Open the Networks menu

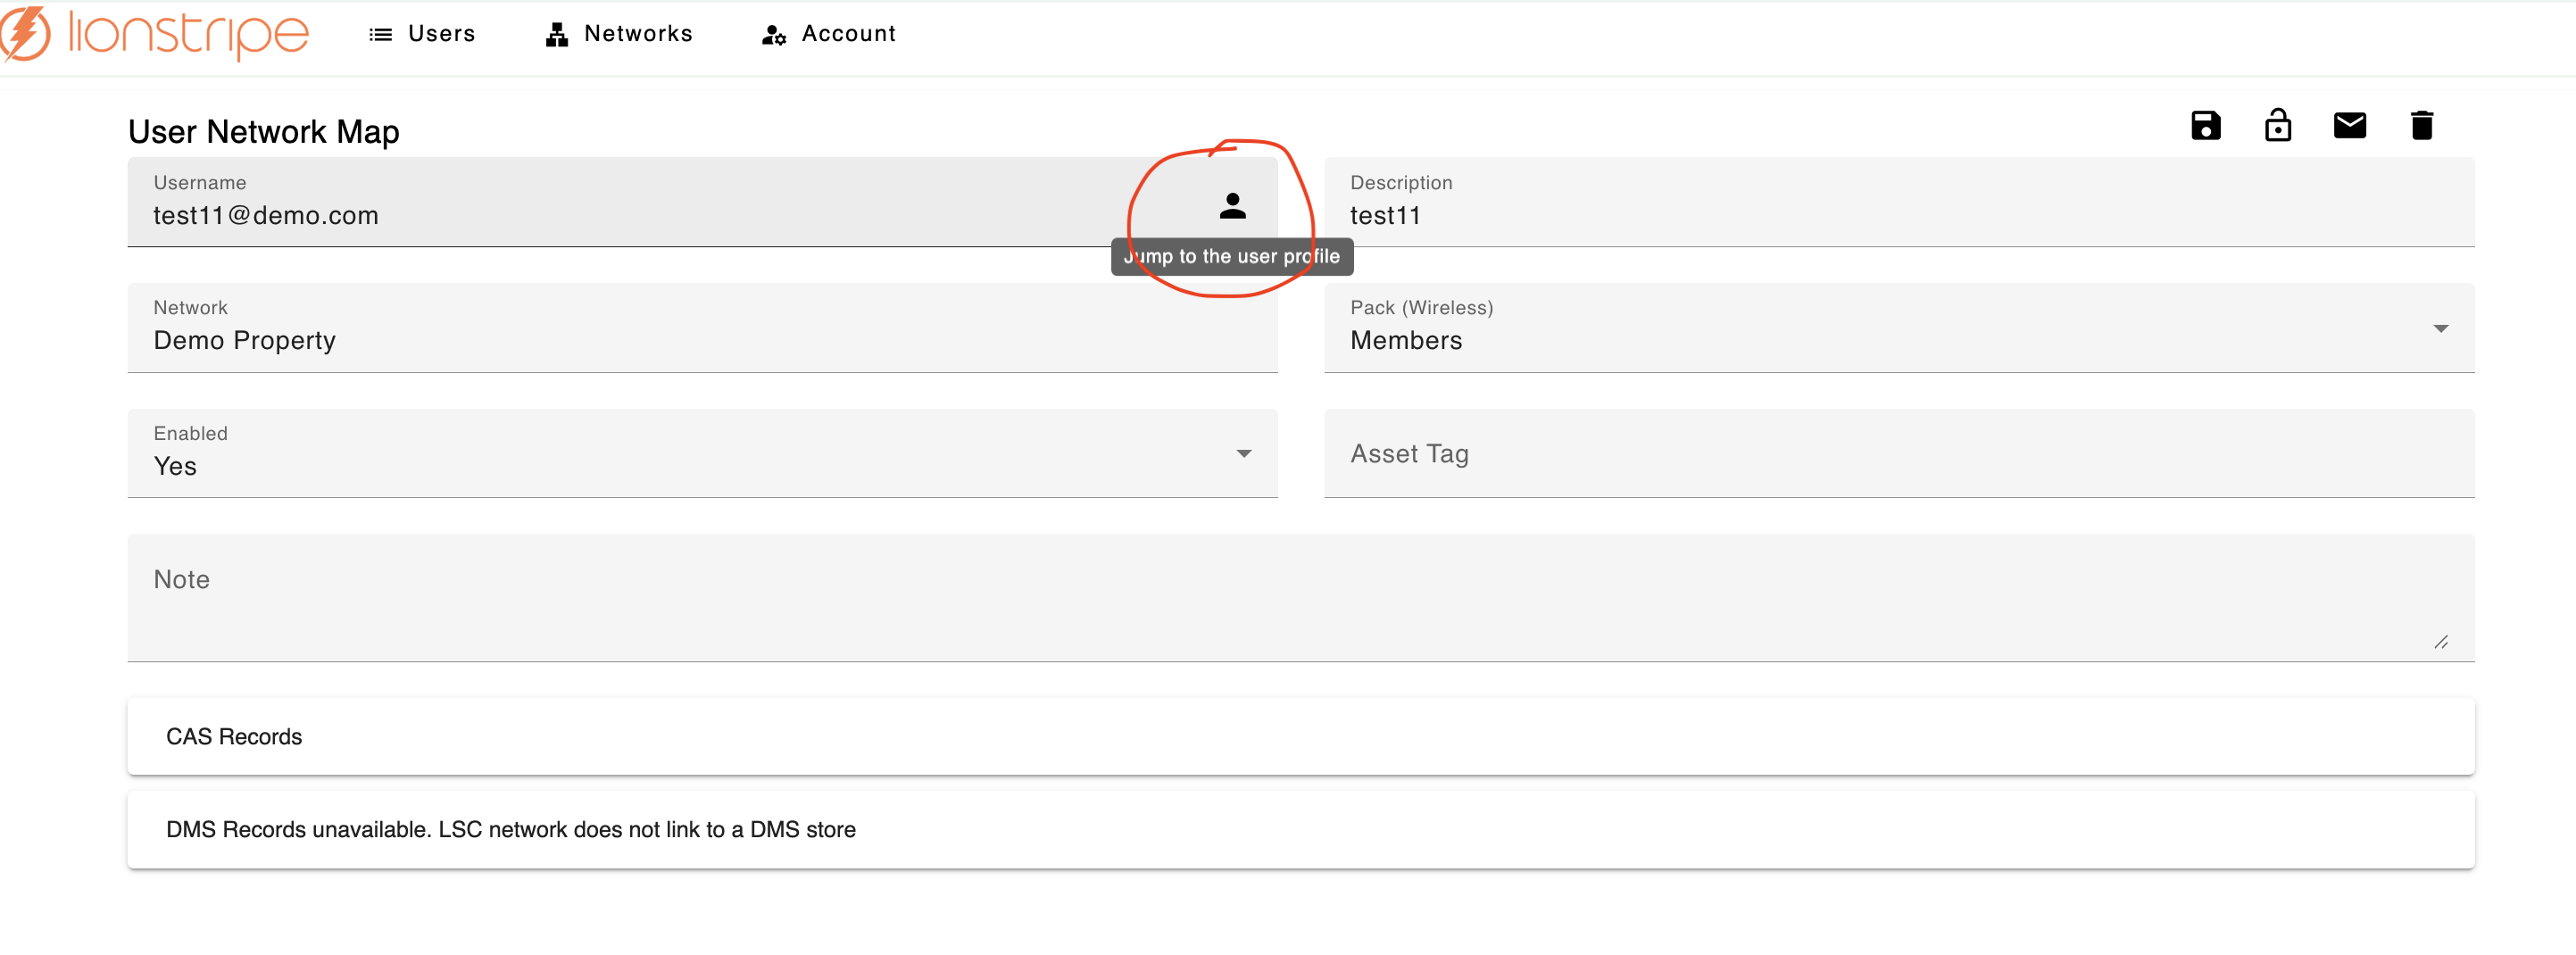[x=619, y=34]
